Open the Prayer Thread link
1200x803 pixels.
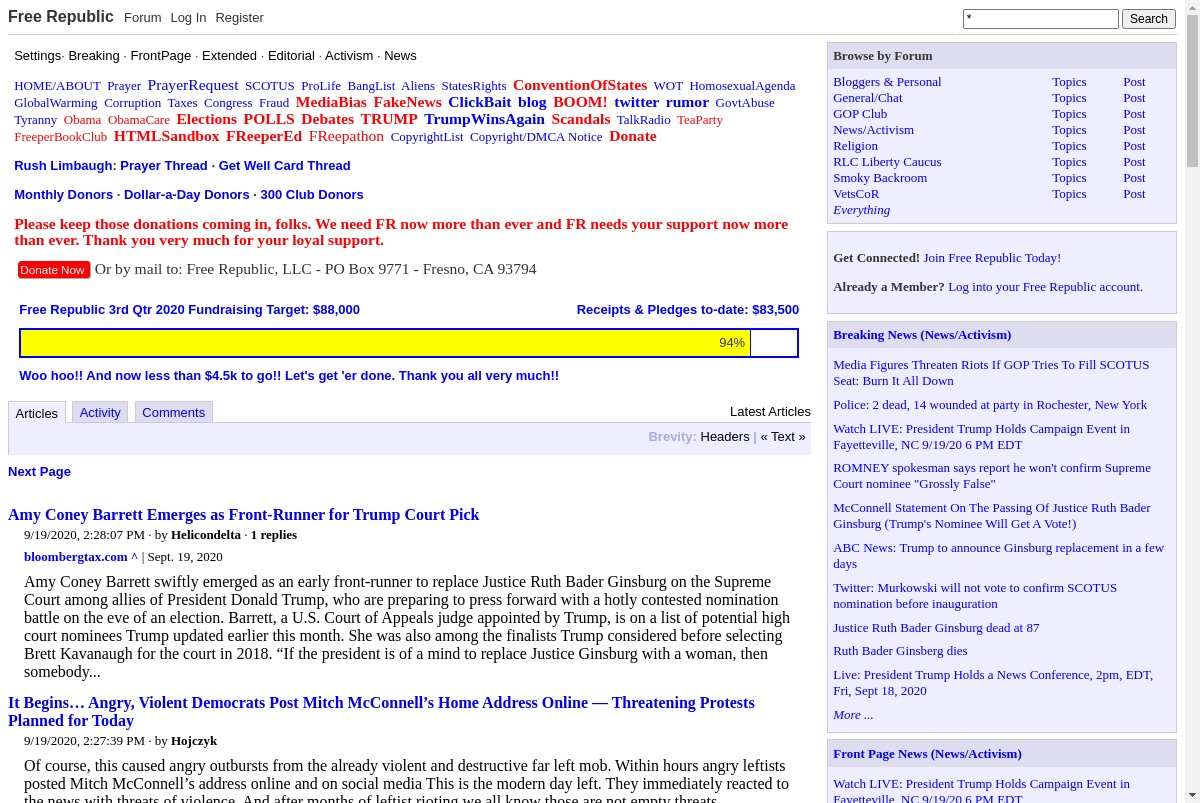pyautogui.click(x=164, y=166)
